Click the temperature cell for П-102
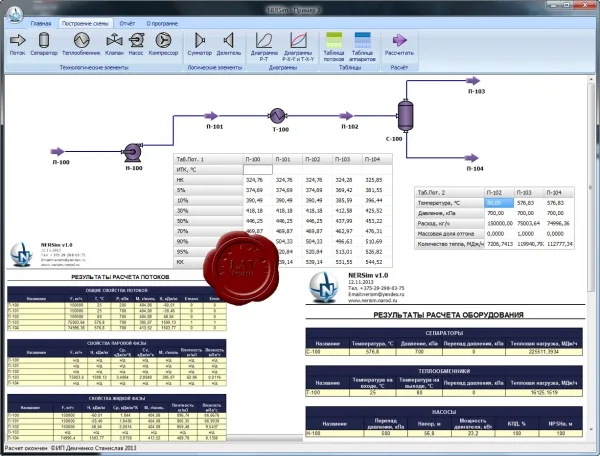 click(x=499, y=203)
